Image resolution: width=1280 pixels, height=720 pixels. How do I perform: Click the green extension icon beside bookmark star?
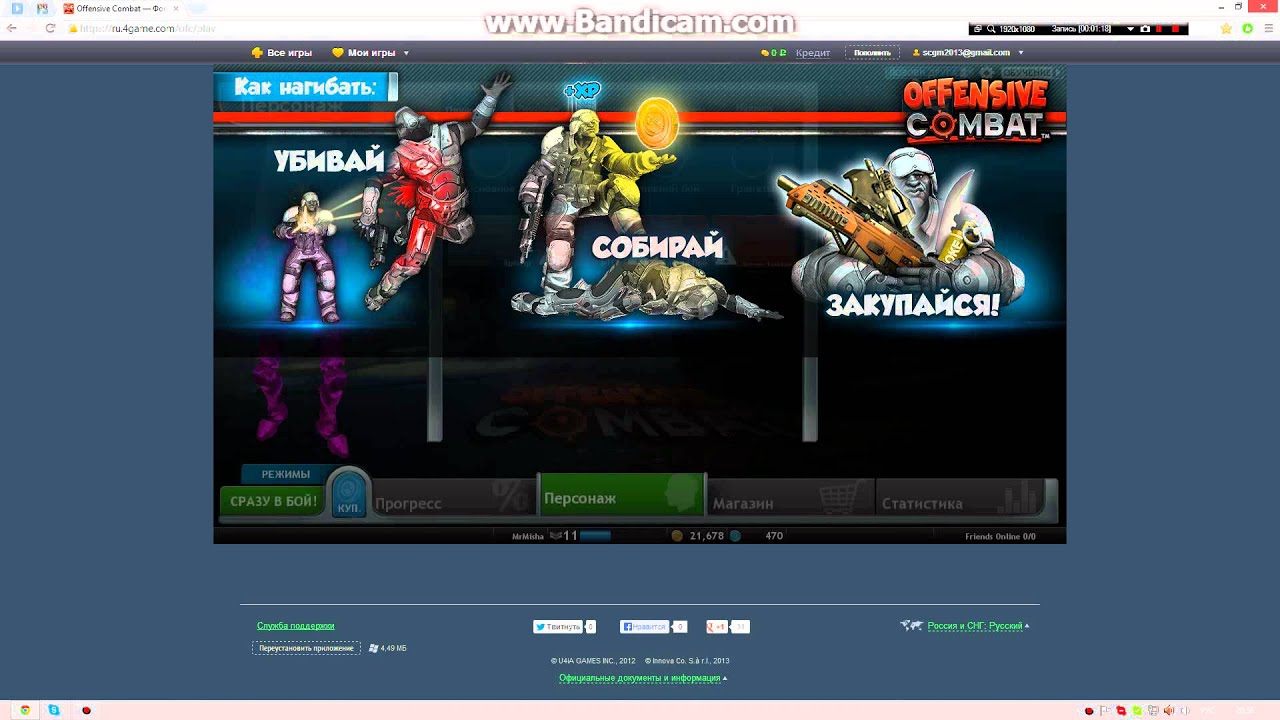(1248, 28)
